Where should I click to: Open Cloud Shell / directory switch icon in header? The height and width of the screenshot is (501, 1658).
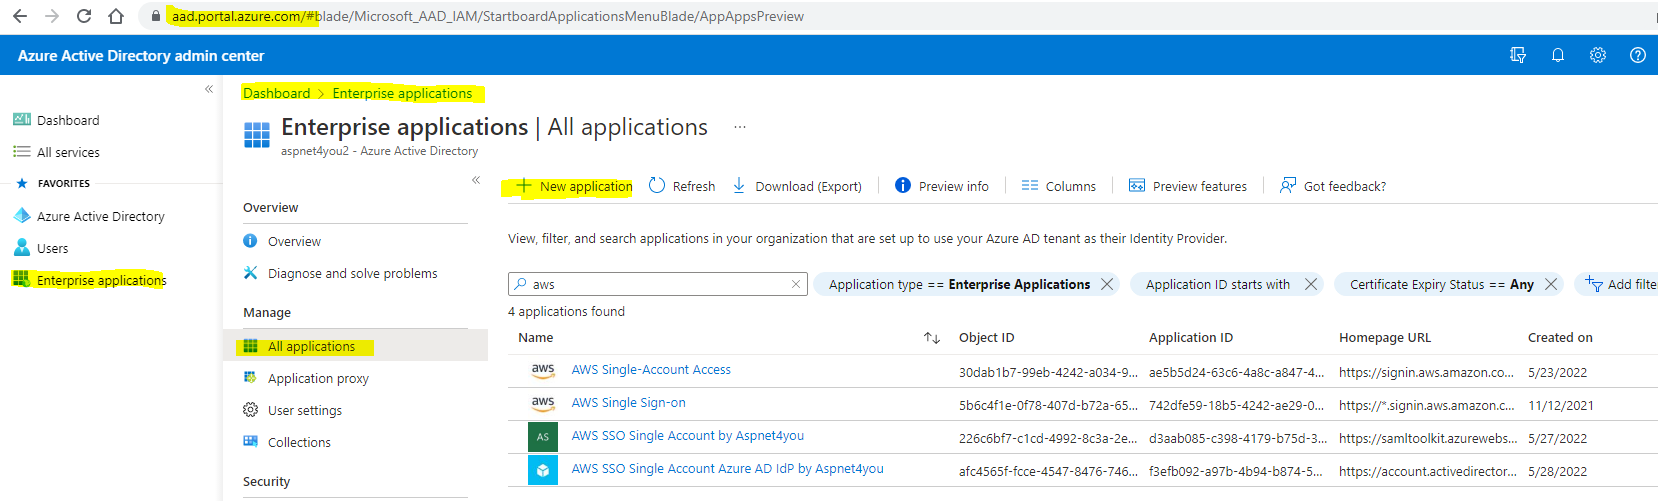pyautogui.click(x=1518, y=55)
